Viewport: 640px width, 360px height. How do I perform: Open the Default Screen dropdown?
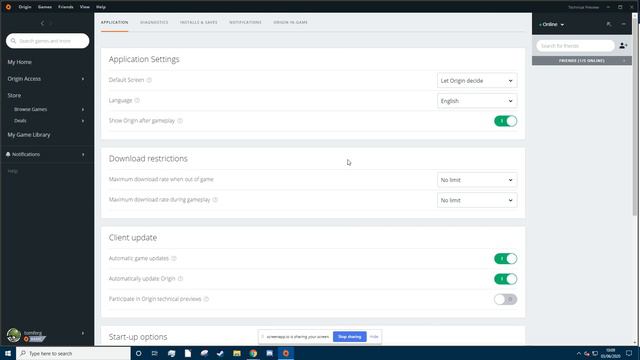pos(477,80)
